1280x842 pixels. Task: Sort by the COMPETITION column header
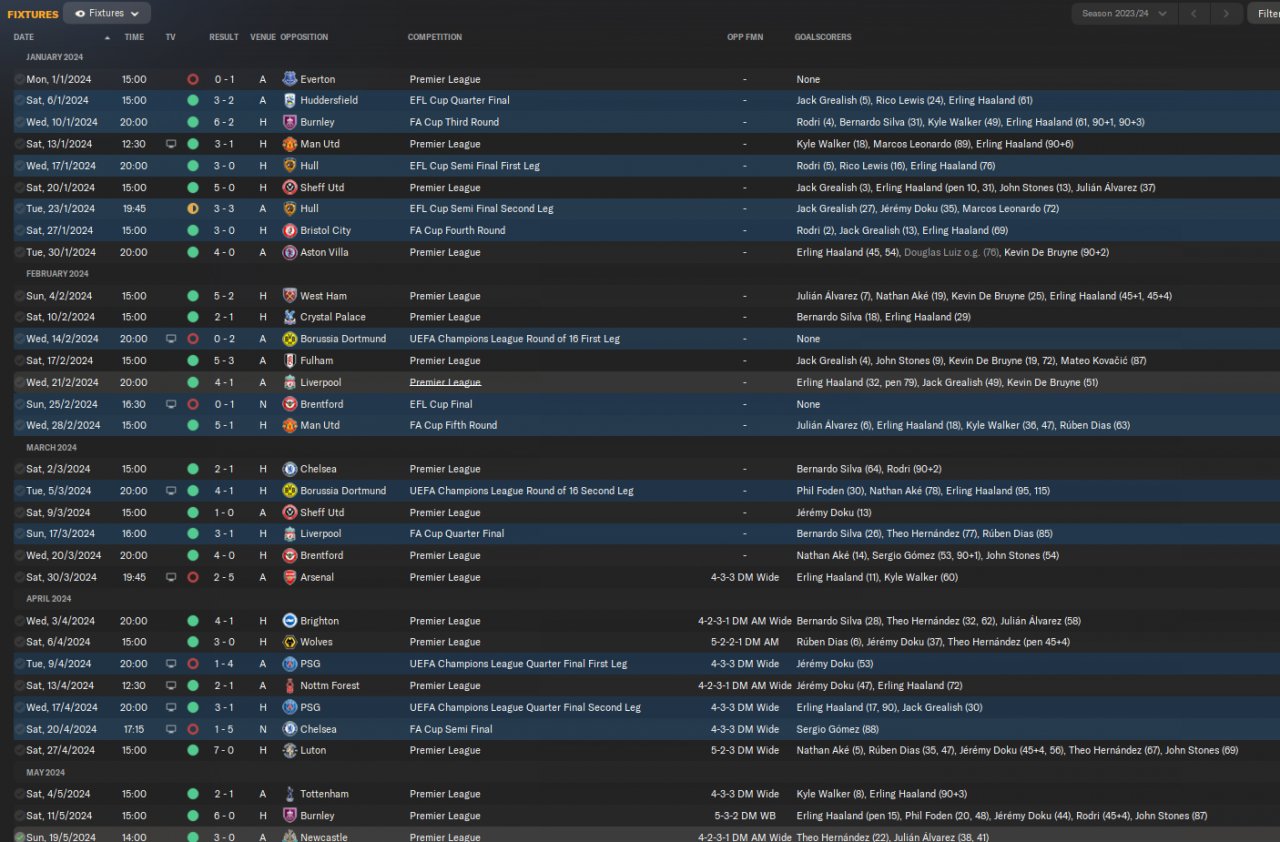pyautogui.click(x=435, y=37)
